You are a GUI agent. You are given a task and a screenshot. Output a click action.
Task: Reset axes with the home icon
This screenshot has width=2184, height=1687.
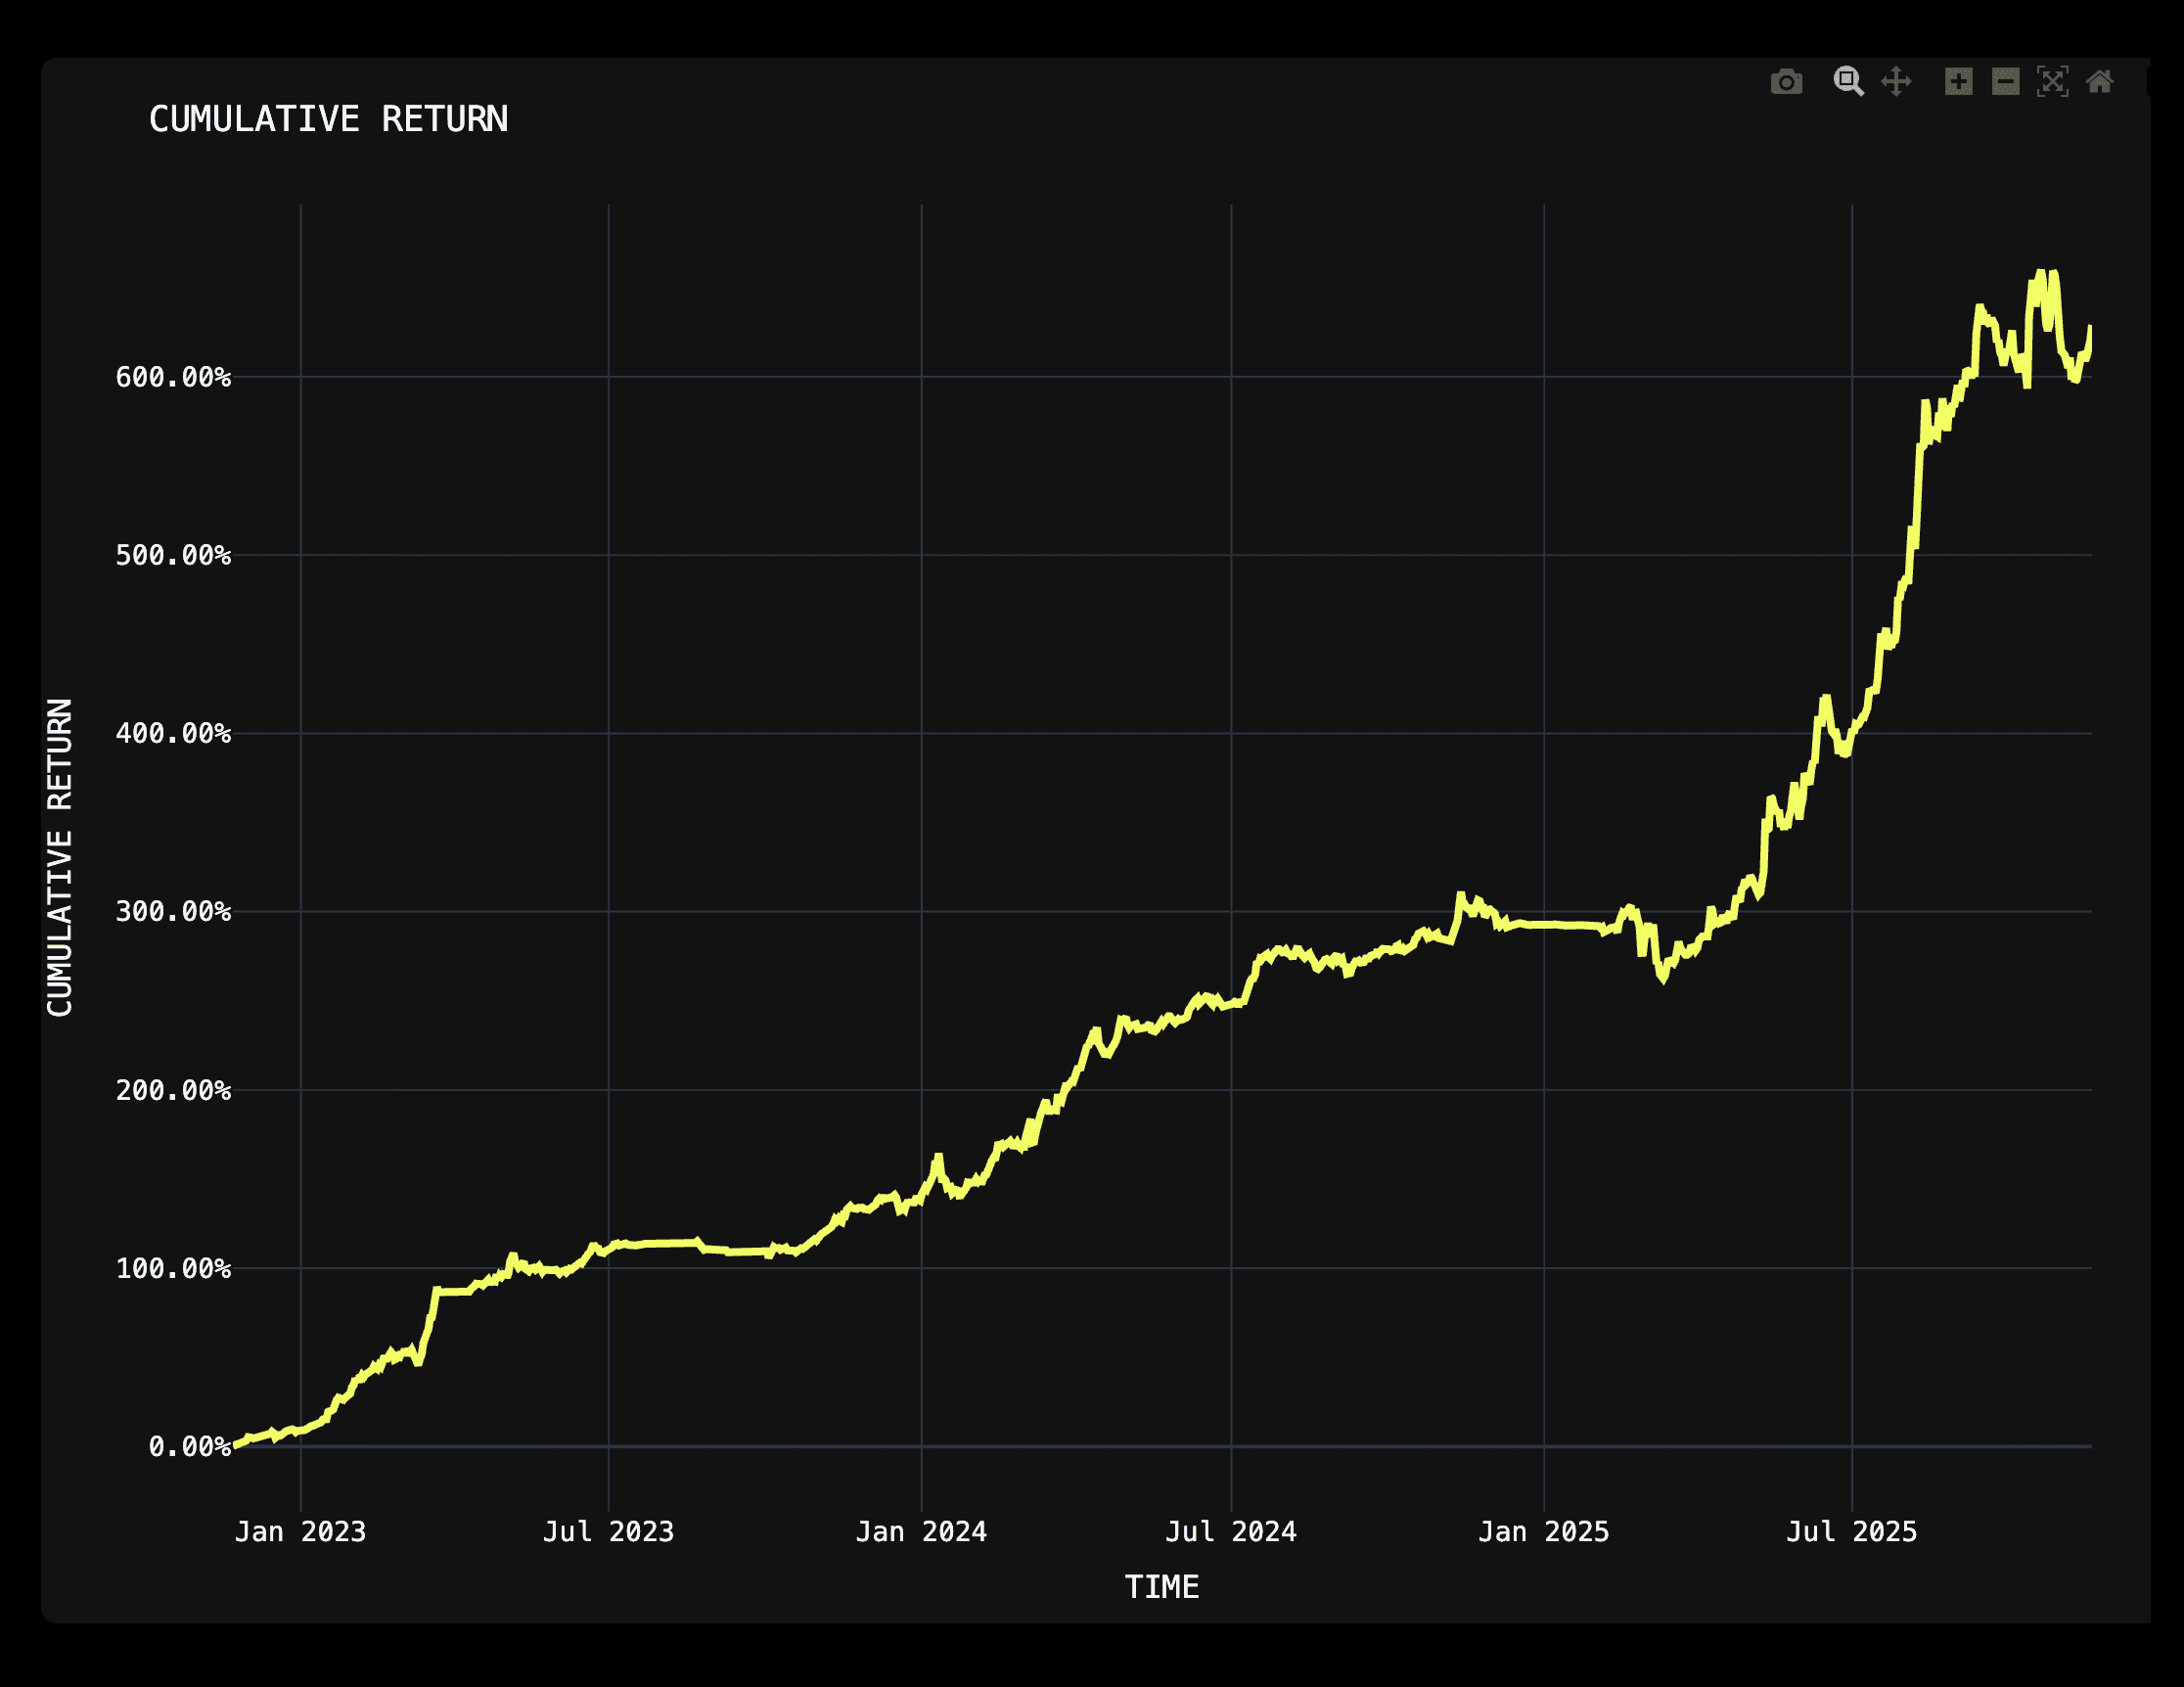tap(2099, 82)
